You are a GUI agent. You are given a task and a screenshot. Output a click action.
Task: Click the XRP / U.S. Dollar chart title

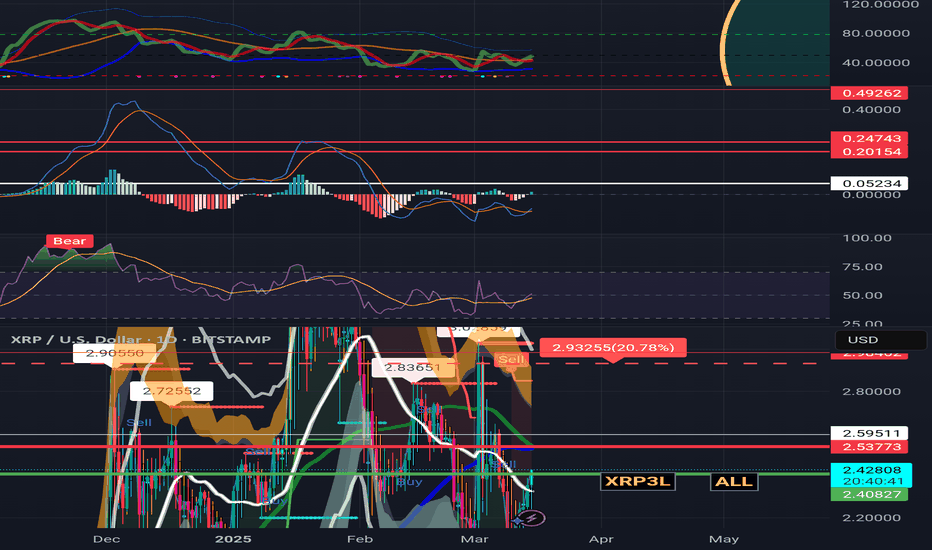pyautogui.click(x=140, y=340)
